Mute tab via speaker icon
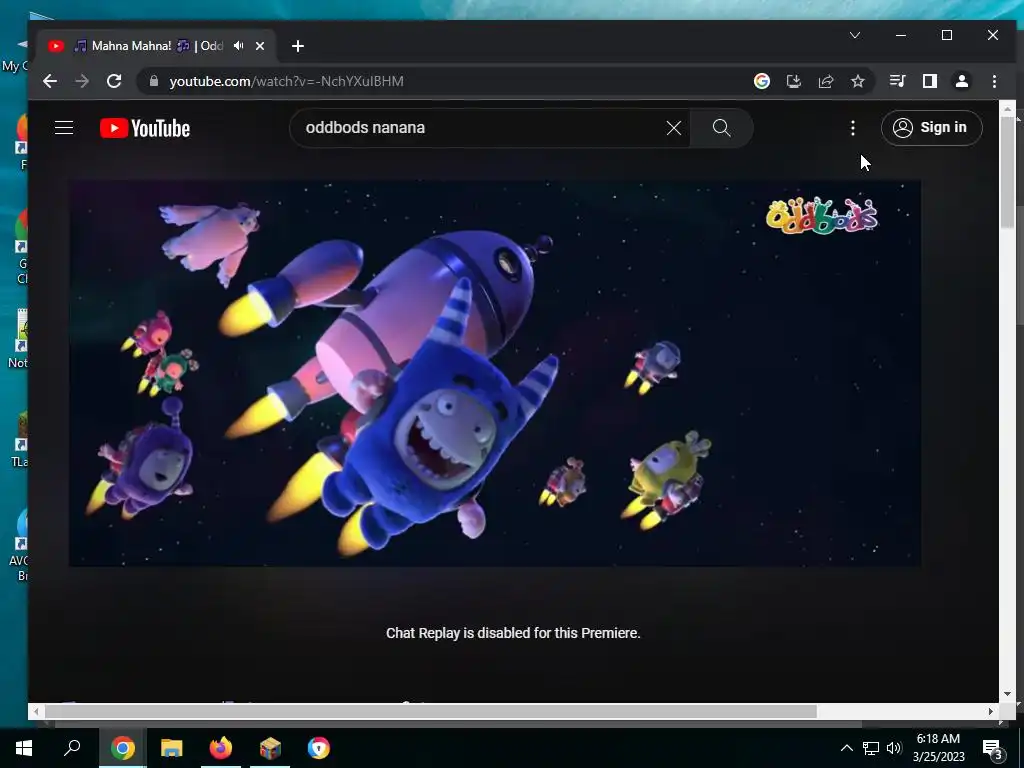The width and height of the screenshot is (1024, 768). (238, 46)
